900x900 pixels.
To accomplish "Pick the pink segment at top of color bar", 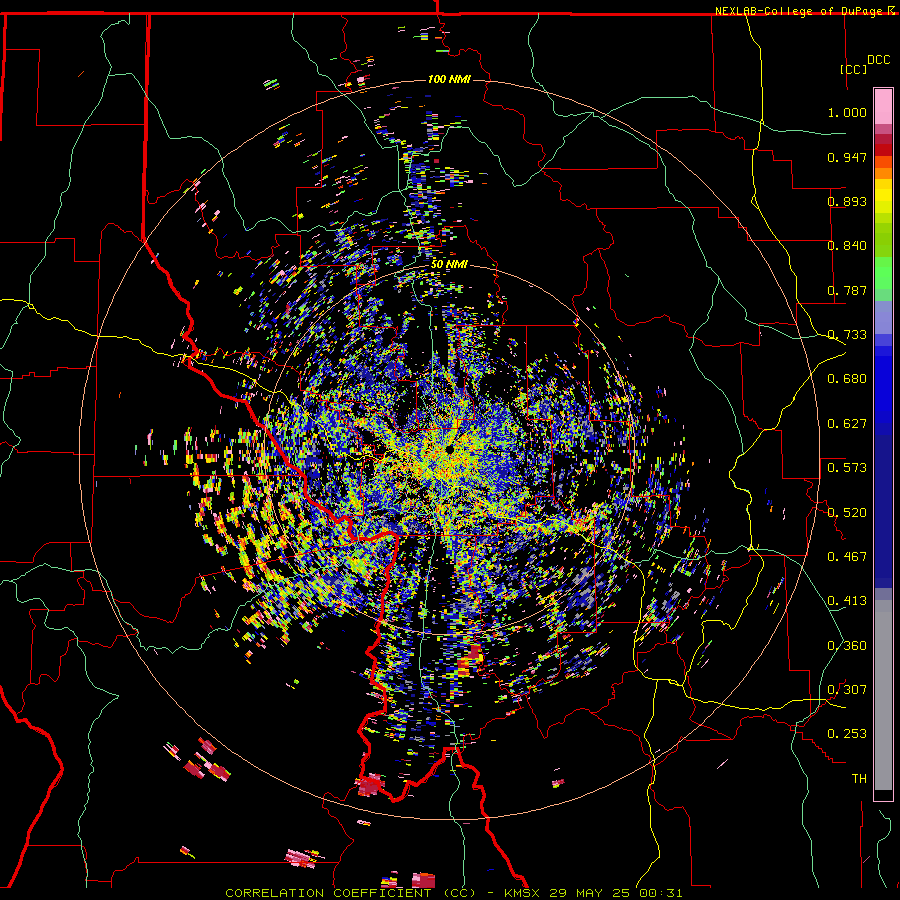I will tap(883, 107).
